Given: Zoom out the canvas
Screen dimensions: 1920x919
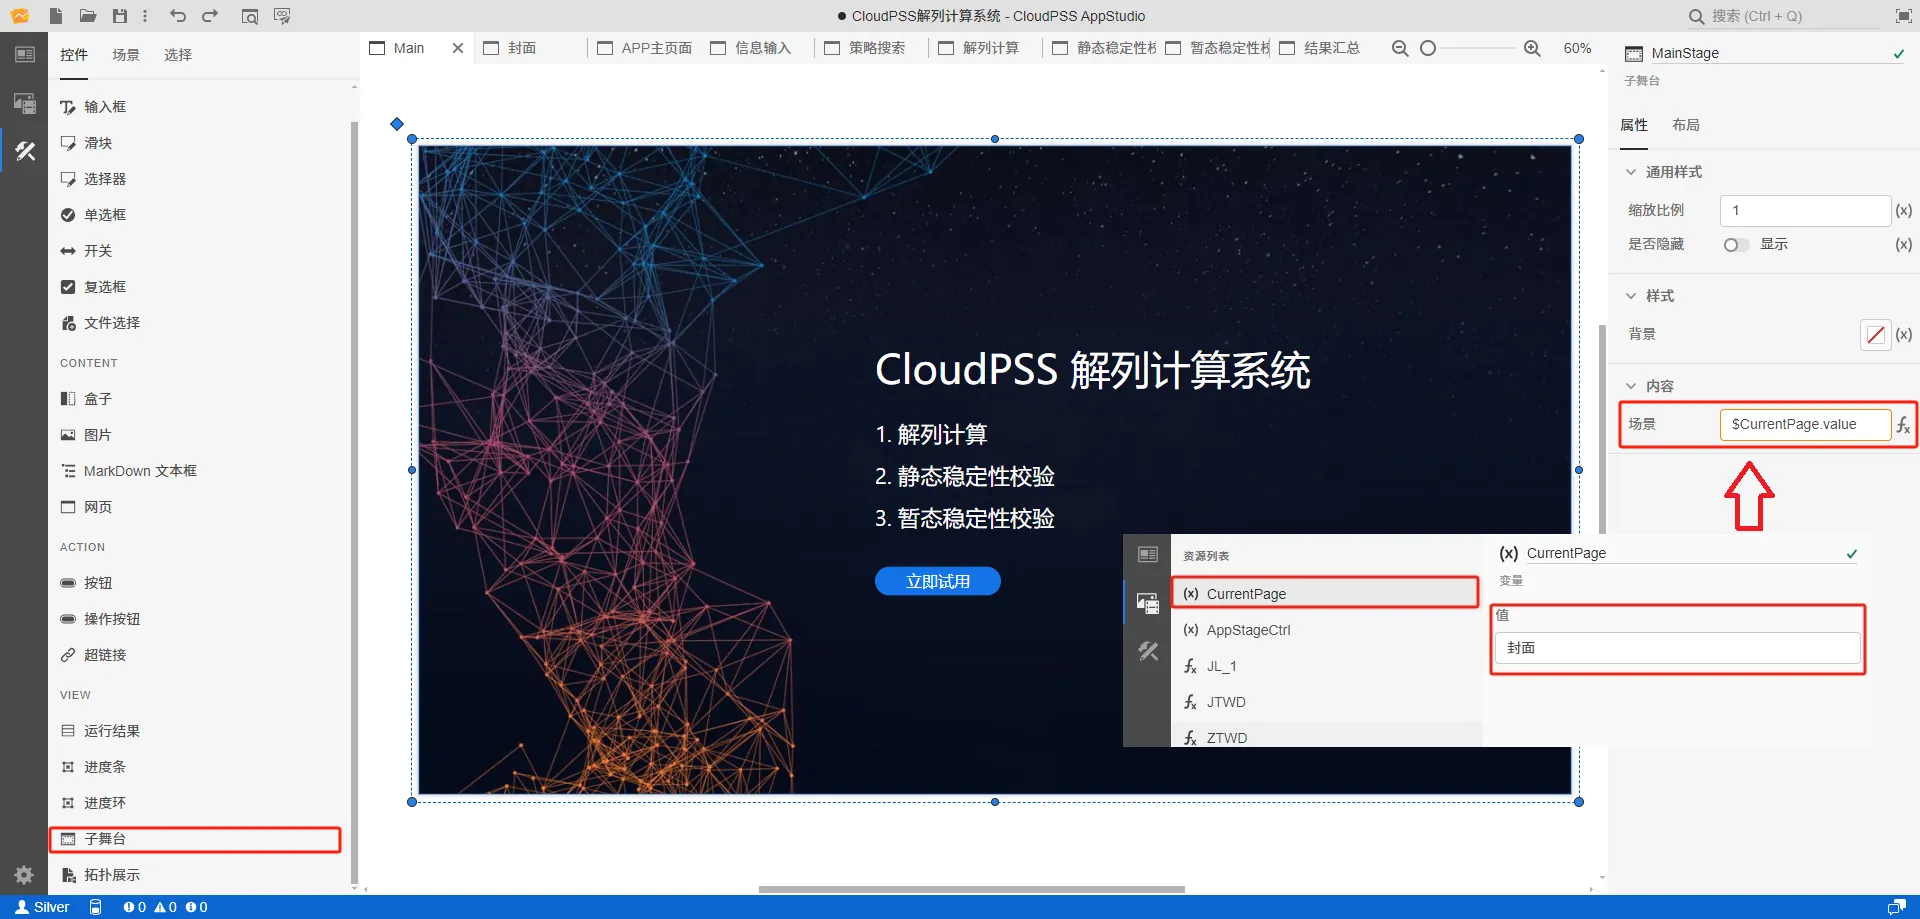Looking at the screenshot, I should tap(1400, 48).
